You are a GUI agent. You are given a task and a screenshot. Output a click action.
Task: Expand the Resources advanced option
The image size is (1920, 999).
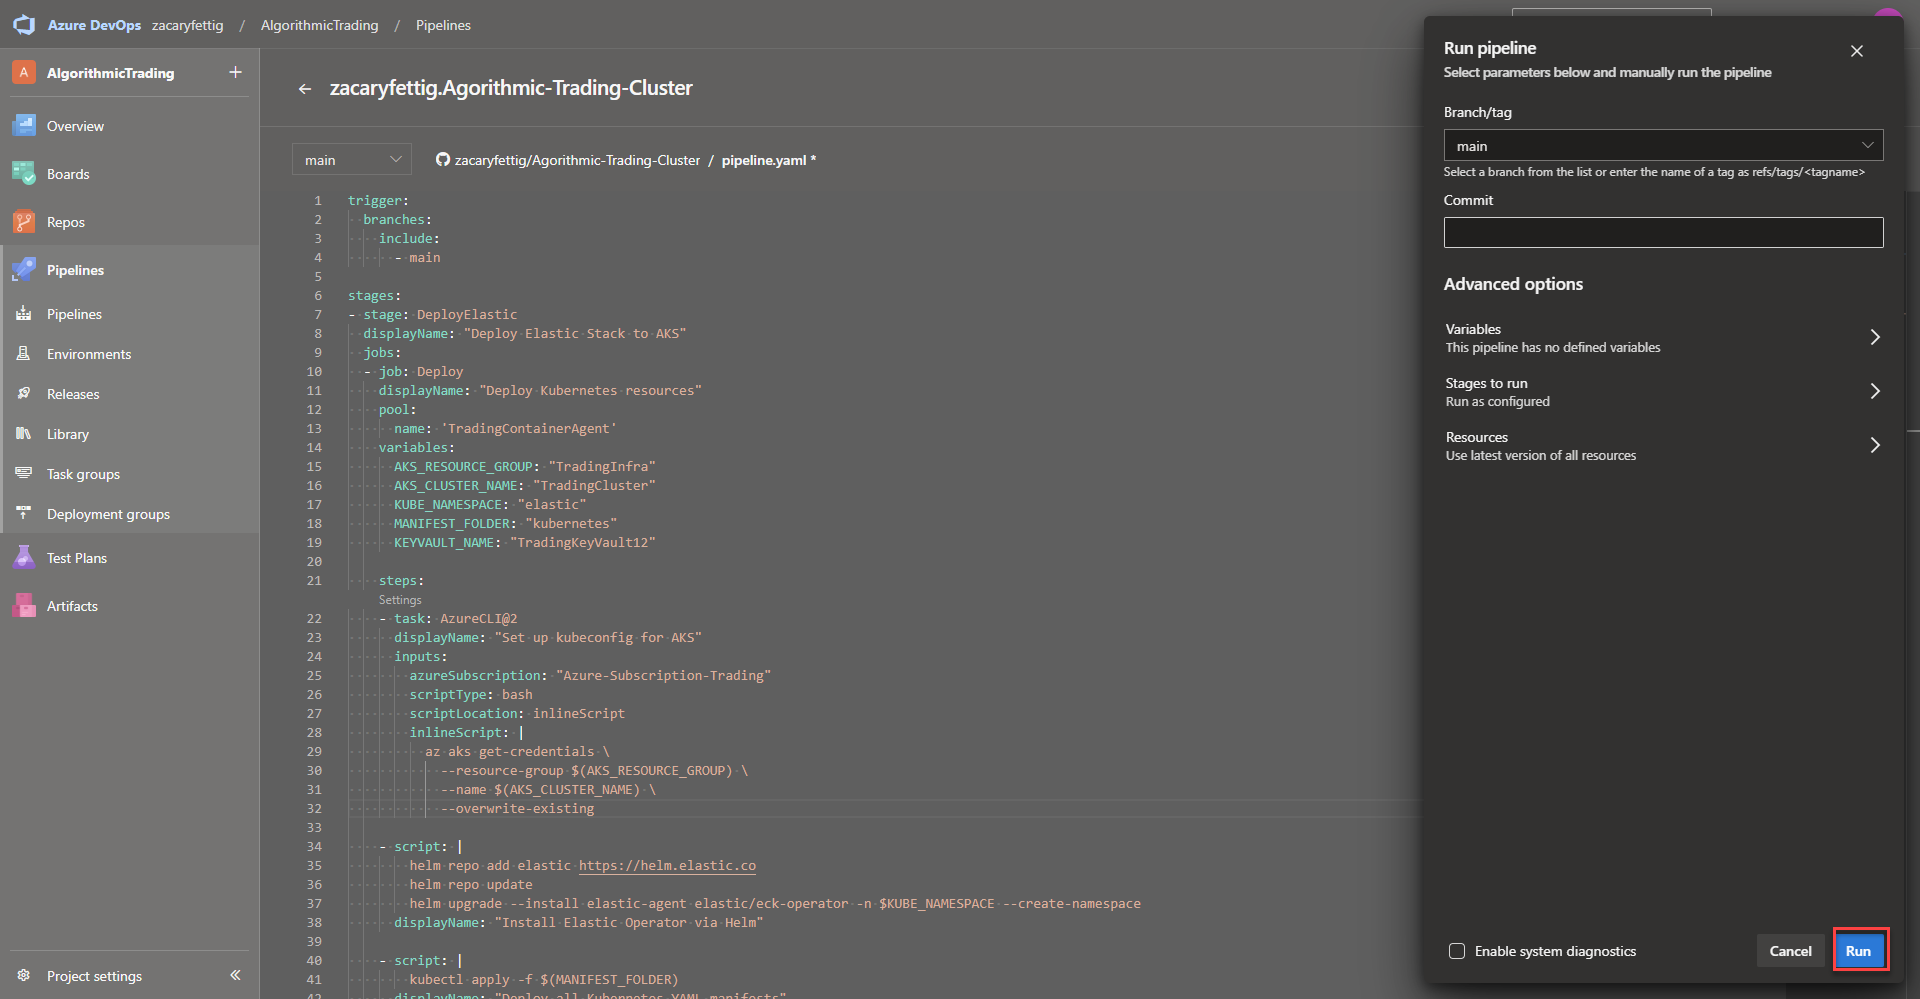(1662, 446)
